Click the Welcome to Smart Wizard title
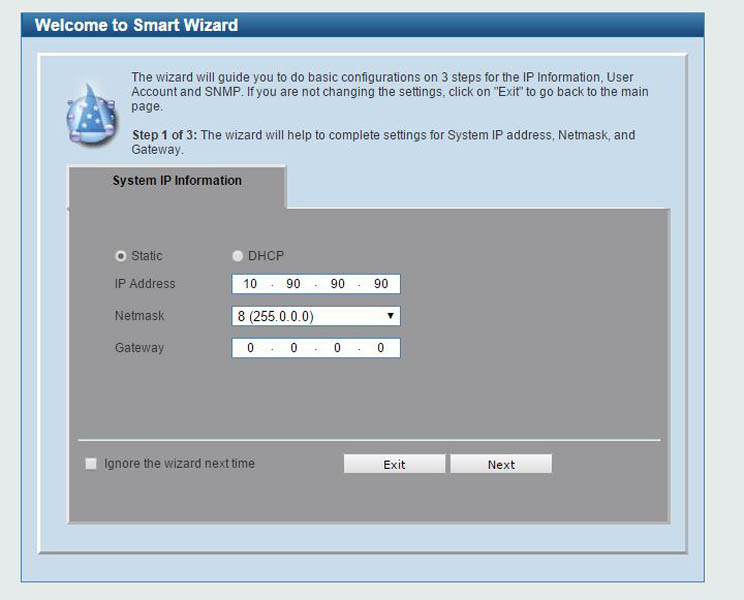 [x=136, y=25]
